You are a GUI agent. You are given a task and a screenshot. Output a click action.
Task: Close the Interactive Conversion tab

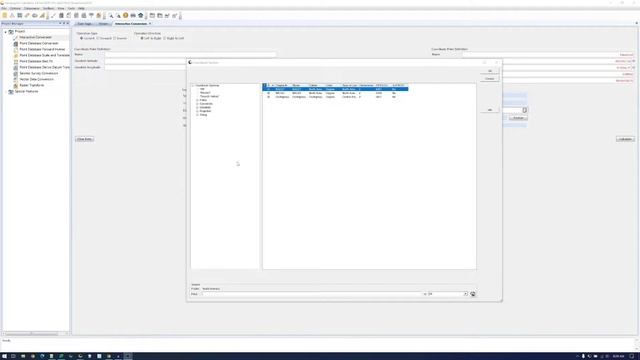[150, 24]
